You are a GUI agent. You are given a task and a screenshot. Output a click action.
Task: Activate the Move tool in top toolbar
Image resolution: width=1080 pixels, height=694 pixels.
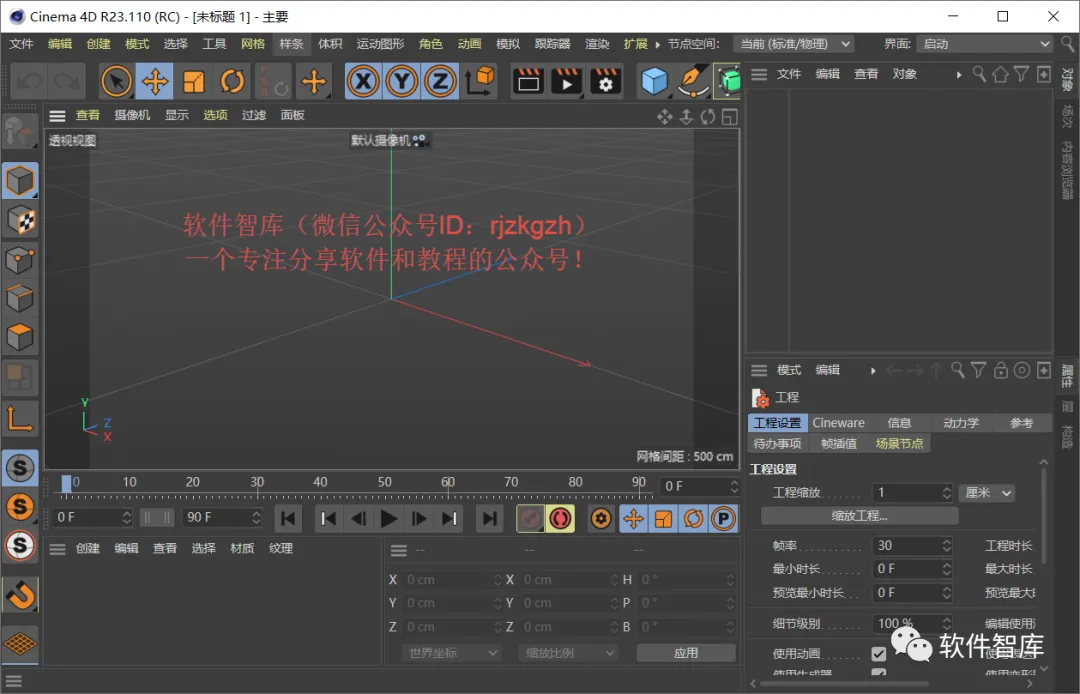tap(155, 82)
